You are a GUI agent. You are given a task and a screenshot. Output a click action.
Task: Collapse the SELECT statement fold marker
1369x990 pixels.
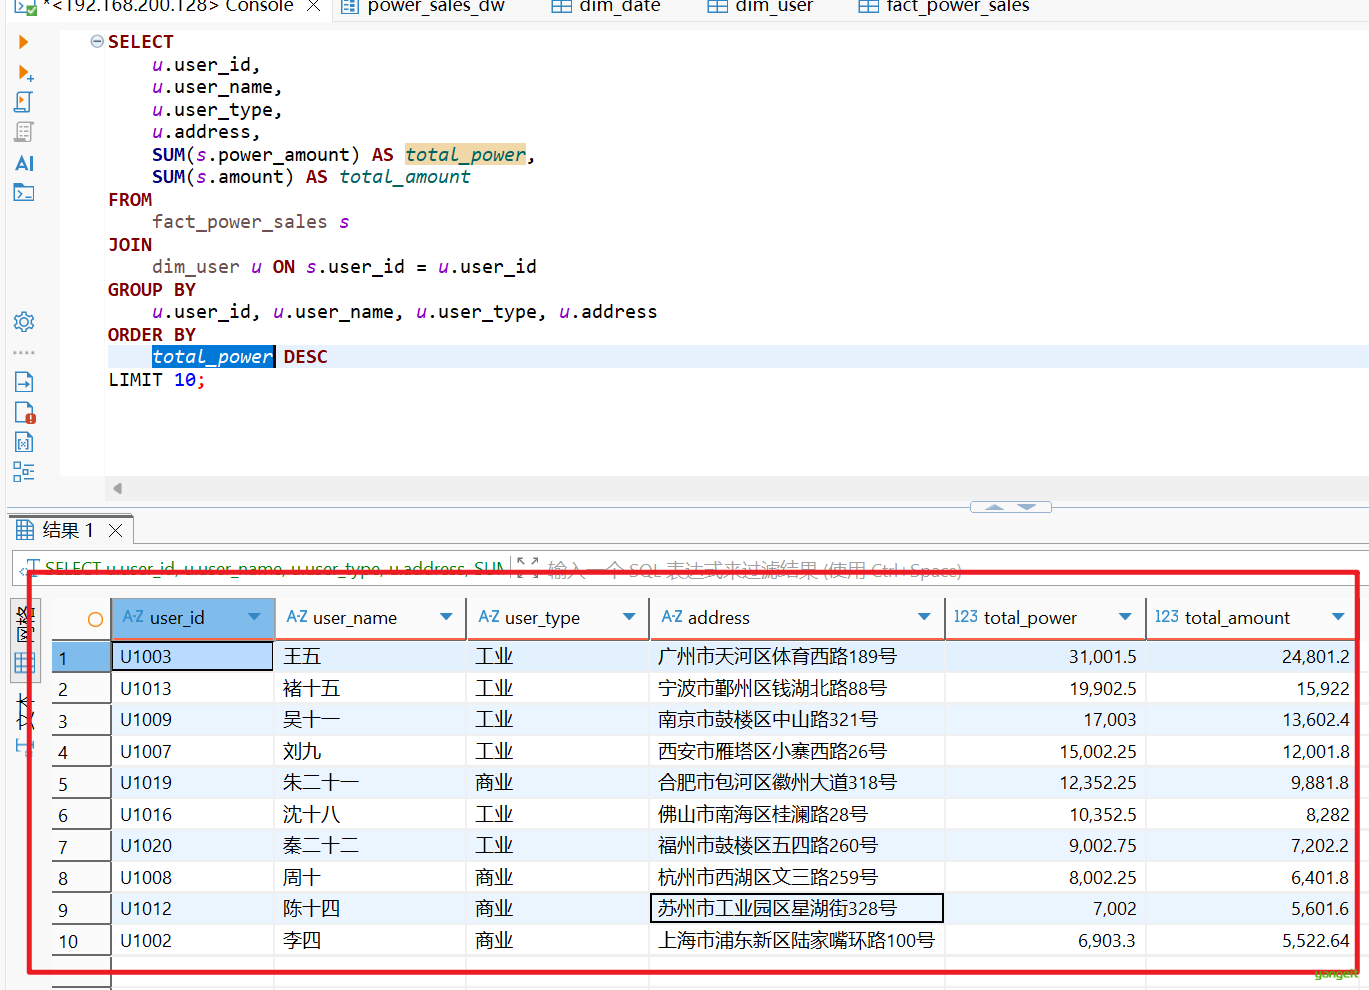coord(97,42)
